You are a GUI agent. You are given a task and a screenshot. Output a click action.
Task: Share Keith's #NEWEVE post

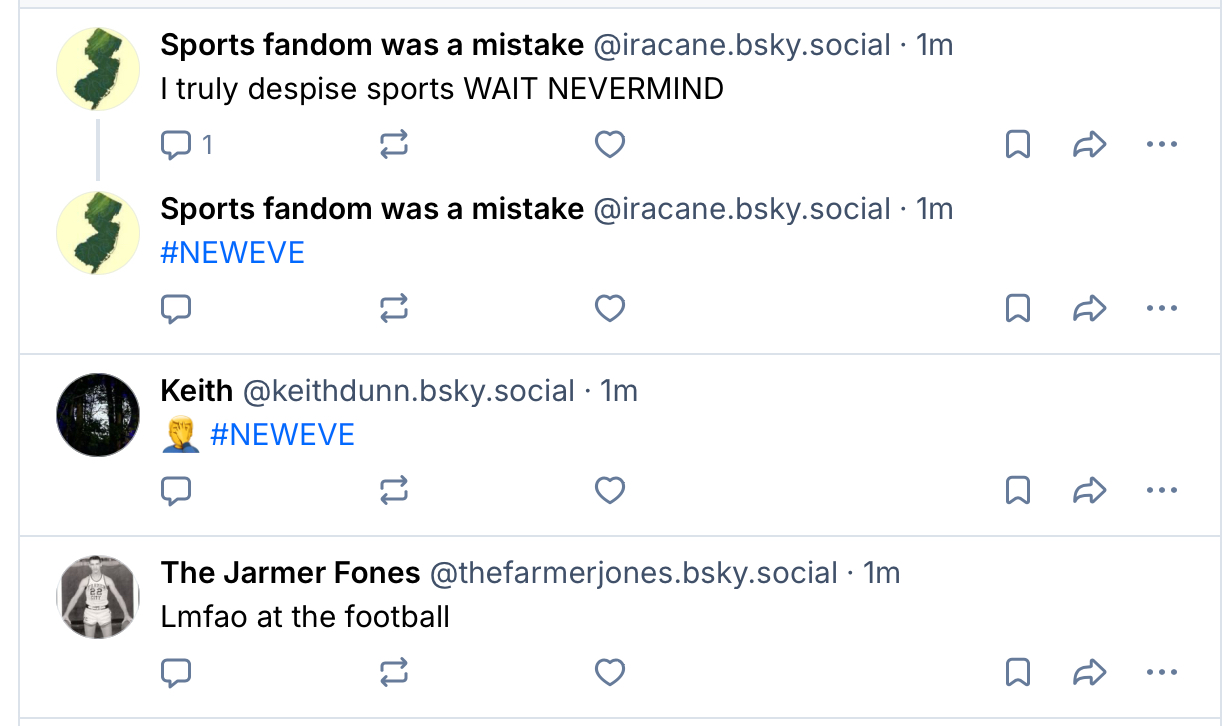tap(1088, 491)
